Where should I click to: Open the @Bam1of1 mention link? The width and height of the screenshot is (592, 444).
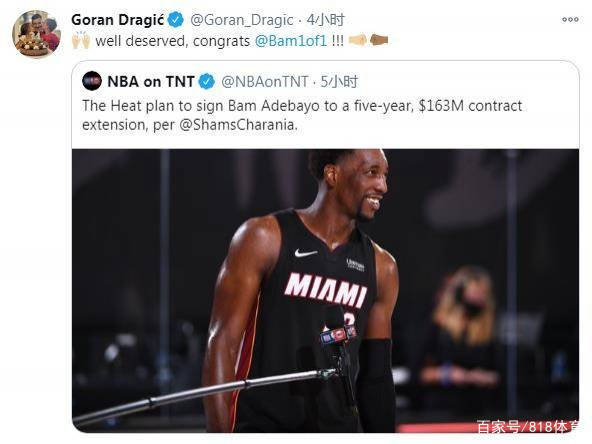(x=291, y=41)
